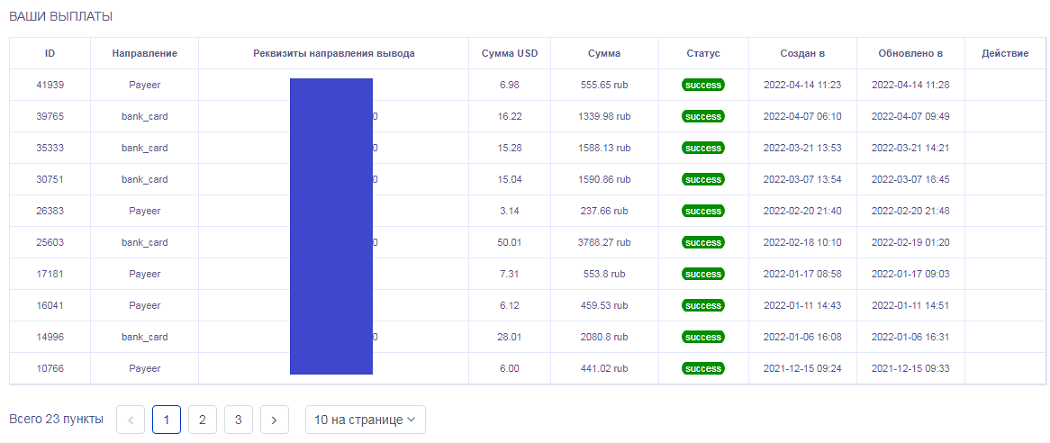Click the 'Действие' column header
The width and height of the screenshot is (1050, 443).
coord(1005,54)
